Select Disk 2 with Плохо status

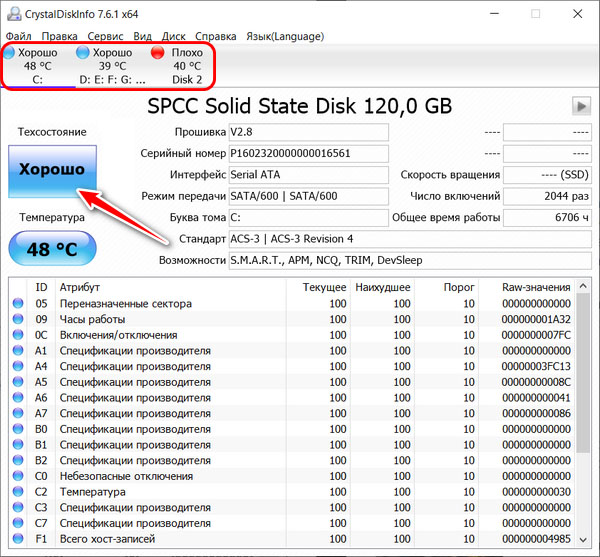tap(187, 66)
